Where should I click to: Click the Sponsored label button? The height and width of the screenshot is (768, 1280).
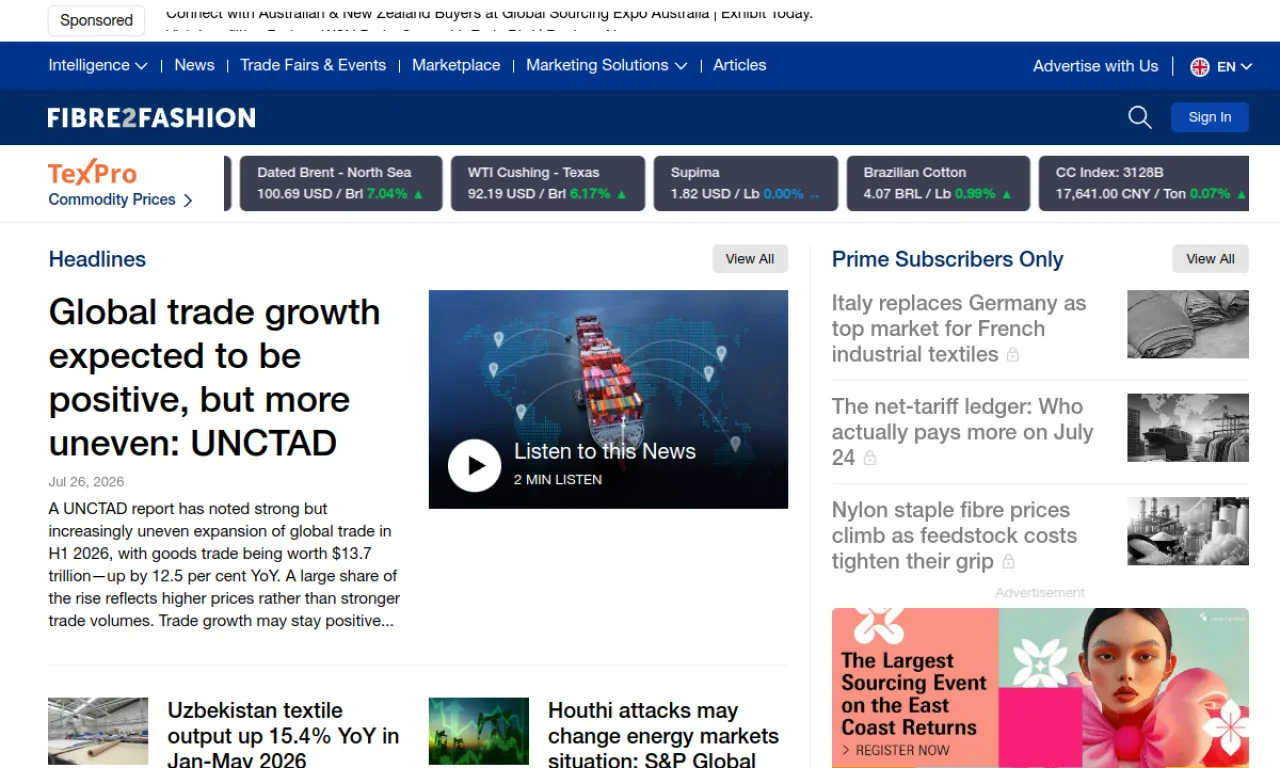click(x=96, y=20)
